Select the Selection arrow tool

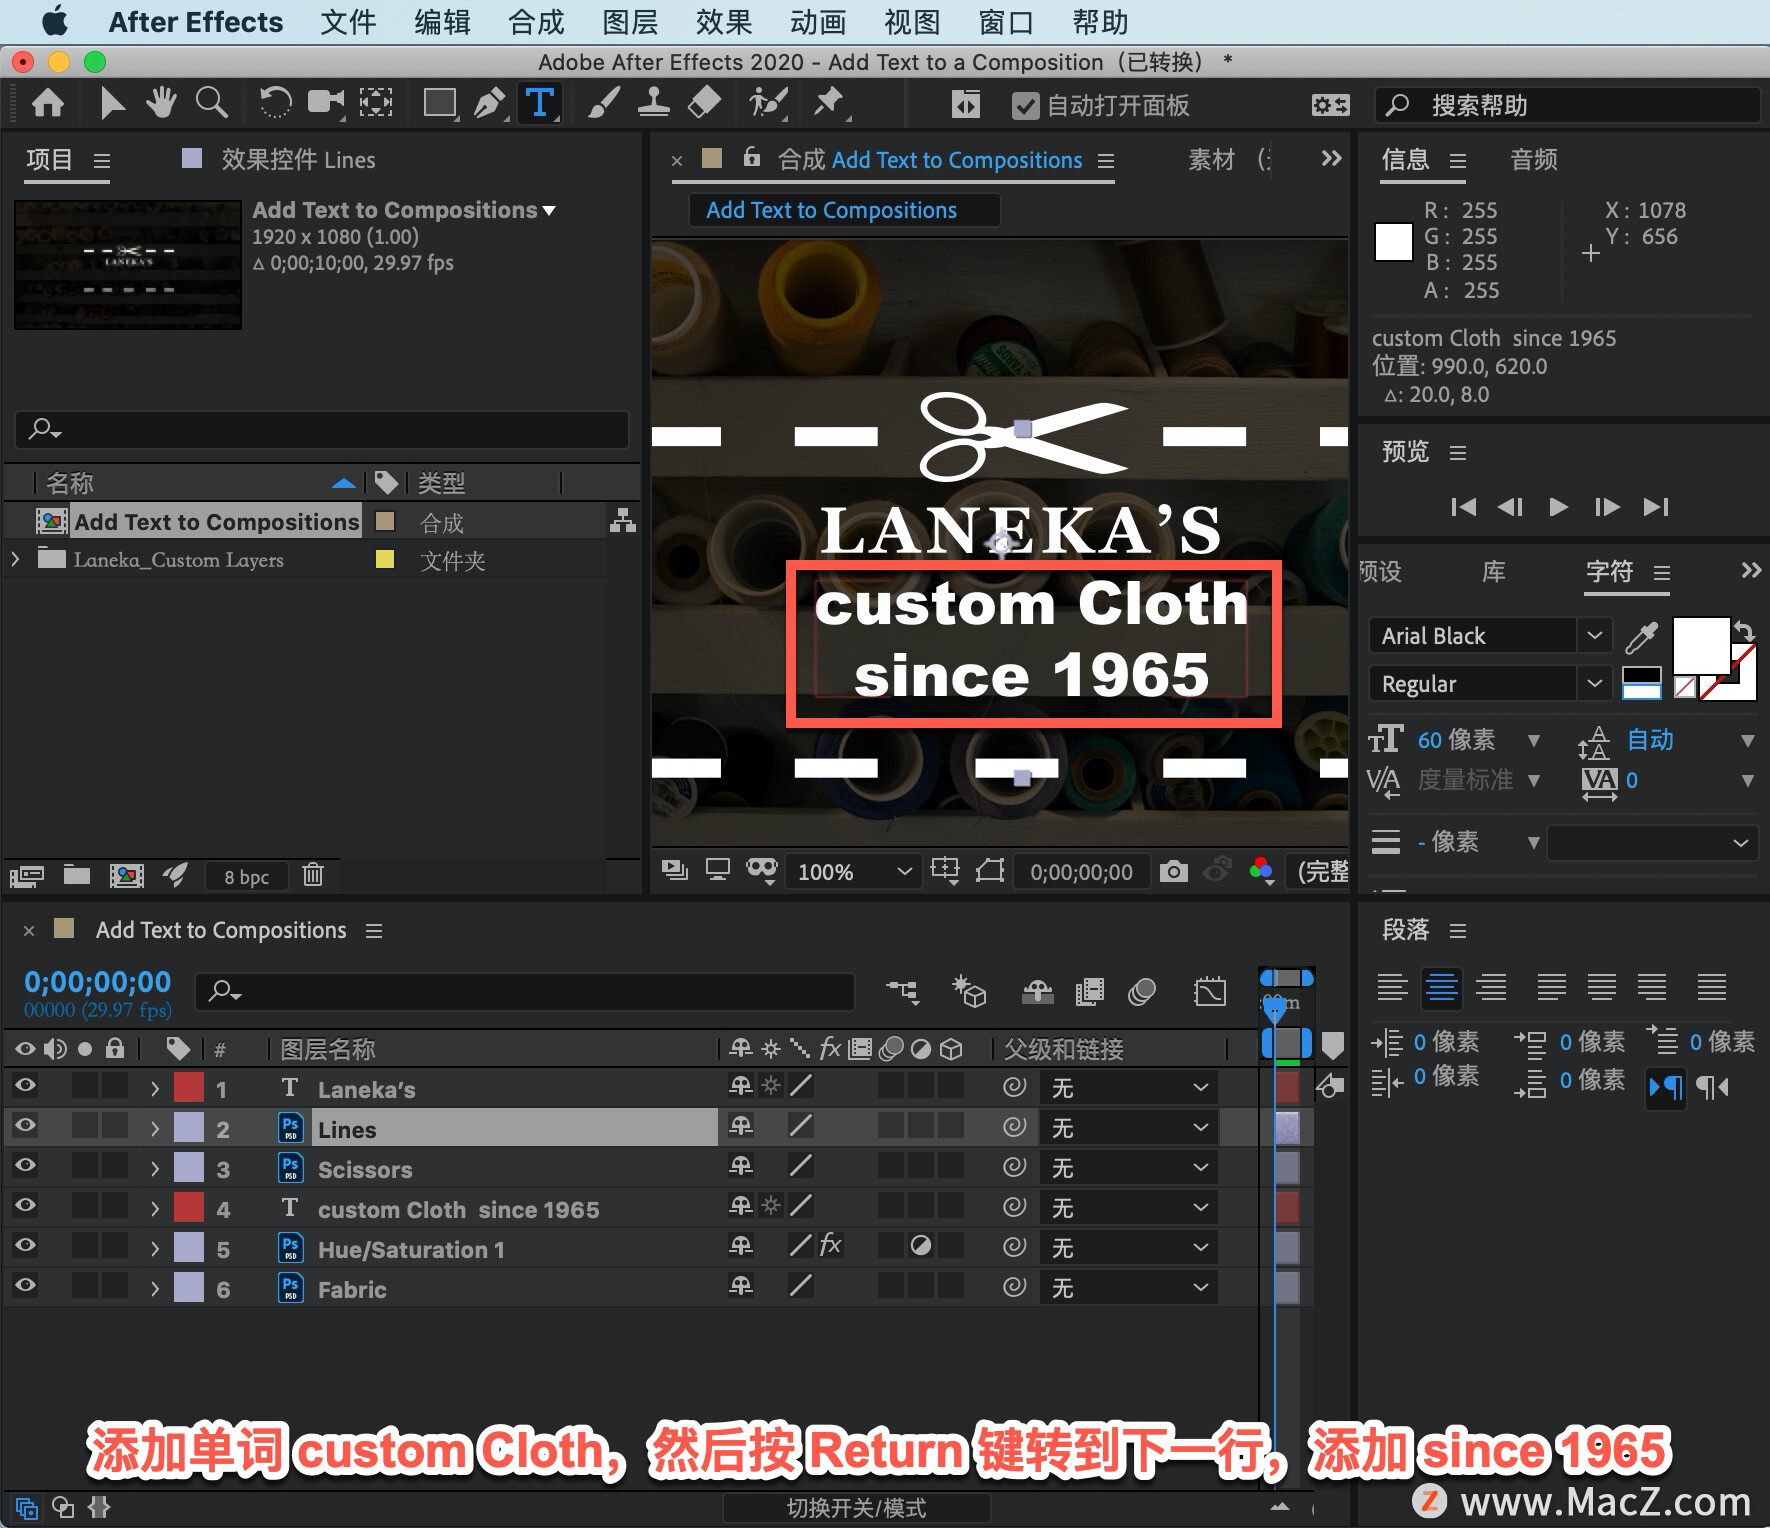click(x=112, y=103)
